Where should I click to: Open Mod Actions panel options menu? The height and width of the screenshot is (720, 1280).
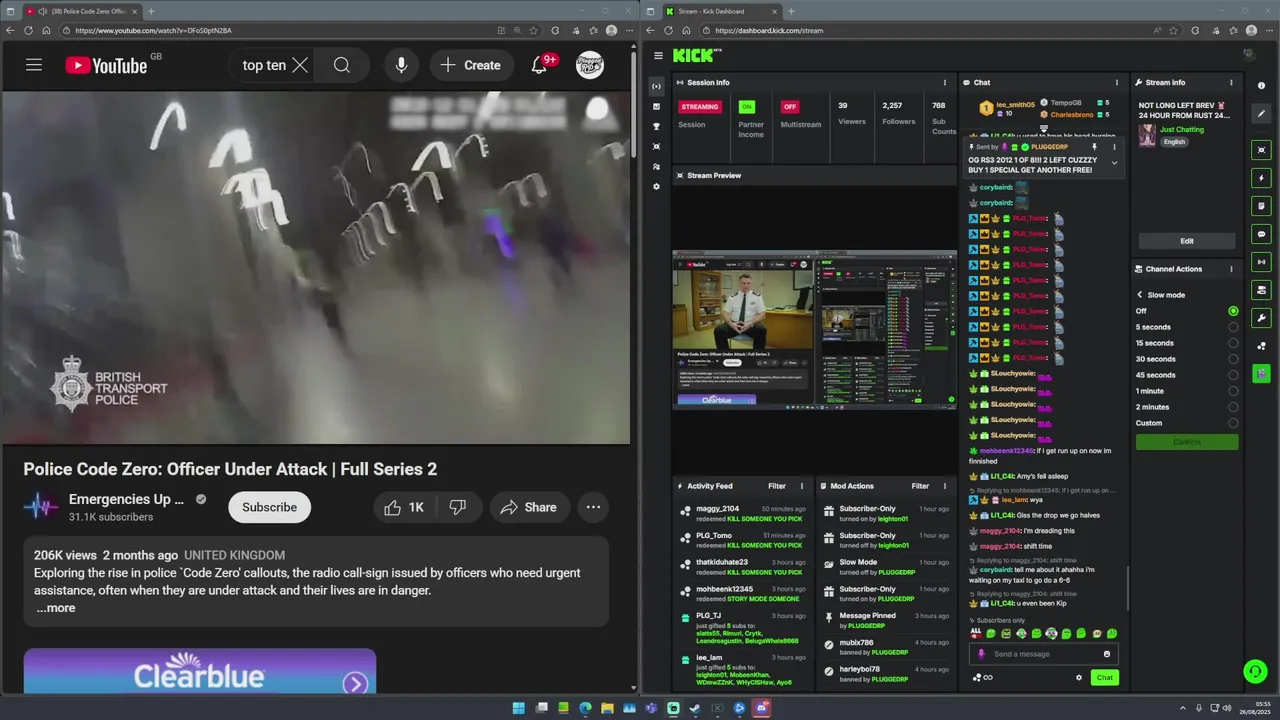945,486
